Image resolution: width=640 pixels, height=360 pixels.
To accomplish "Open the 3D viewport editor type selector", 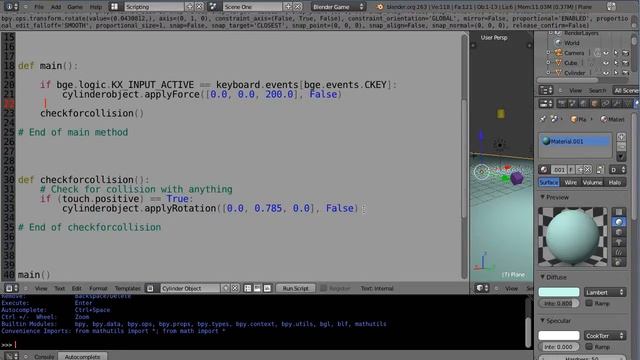I will click(x=482, y=288).
